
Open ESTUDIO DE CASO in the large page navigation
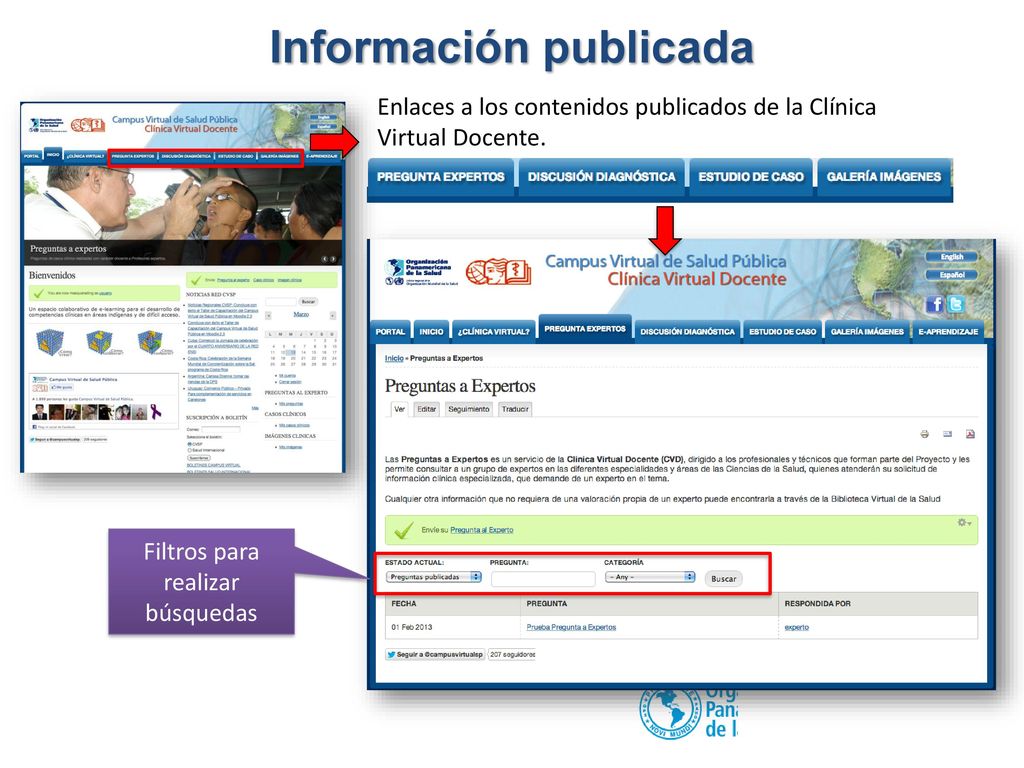pyautogui.click(x=782, y=331)
